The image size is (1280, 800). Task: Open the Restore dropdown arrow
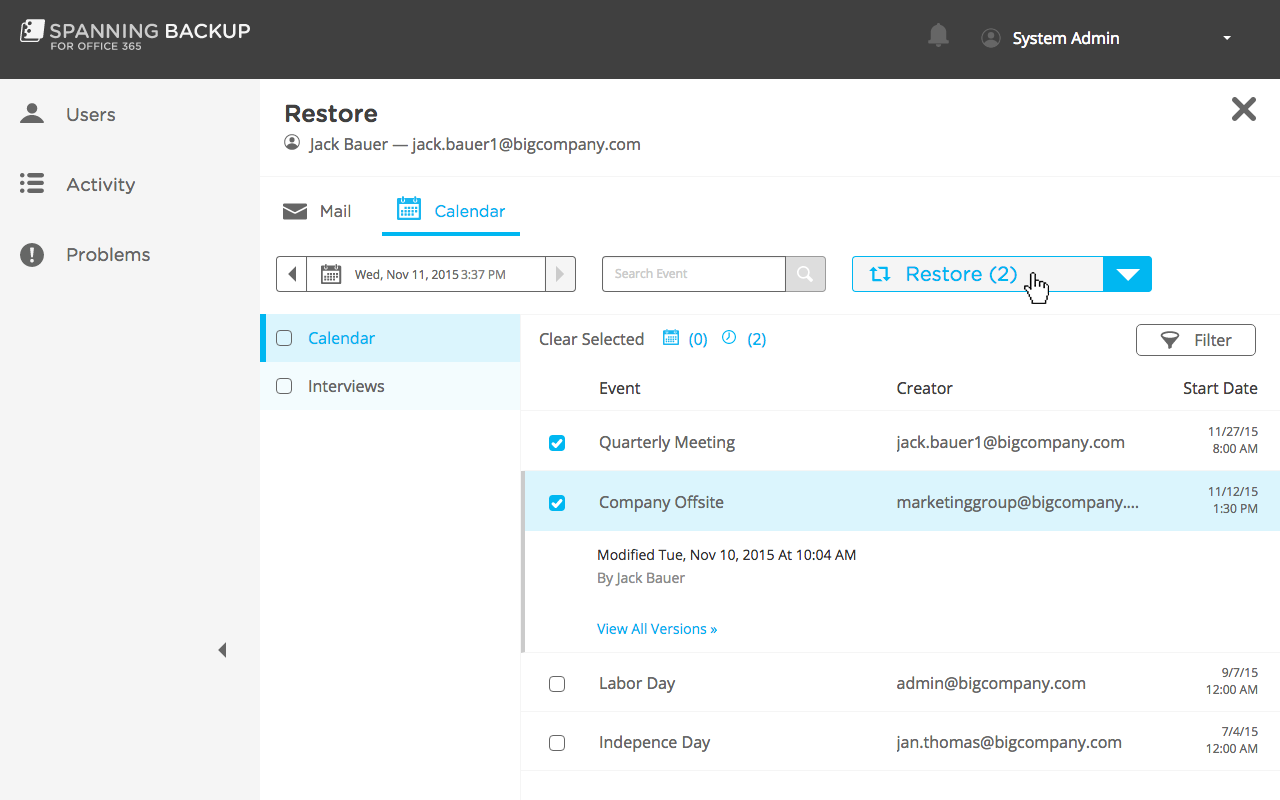[x=1127, y=274]
